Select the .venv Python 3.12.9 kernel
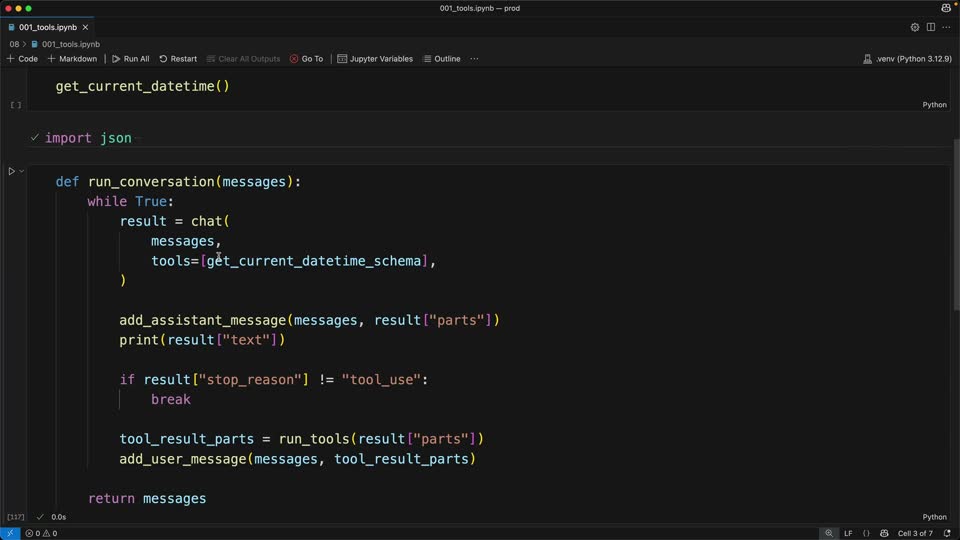The width and height of the screenshot is (960, 540). [x=907, y=59]
